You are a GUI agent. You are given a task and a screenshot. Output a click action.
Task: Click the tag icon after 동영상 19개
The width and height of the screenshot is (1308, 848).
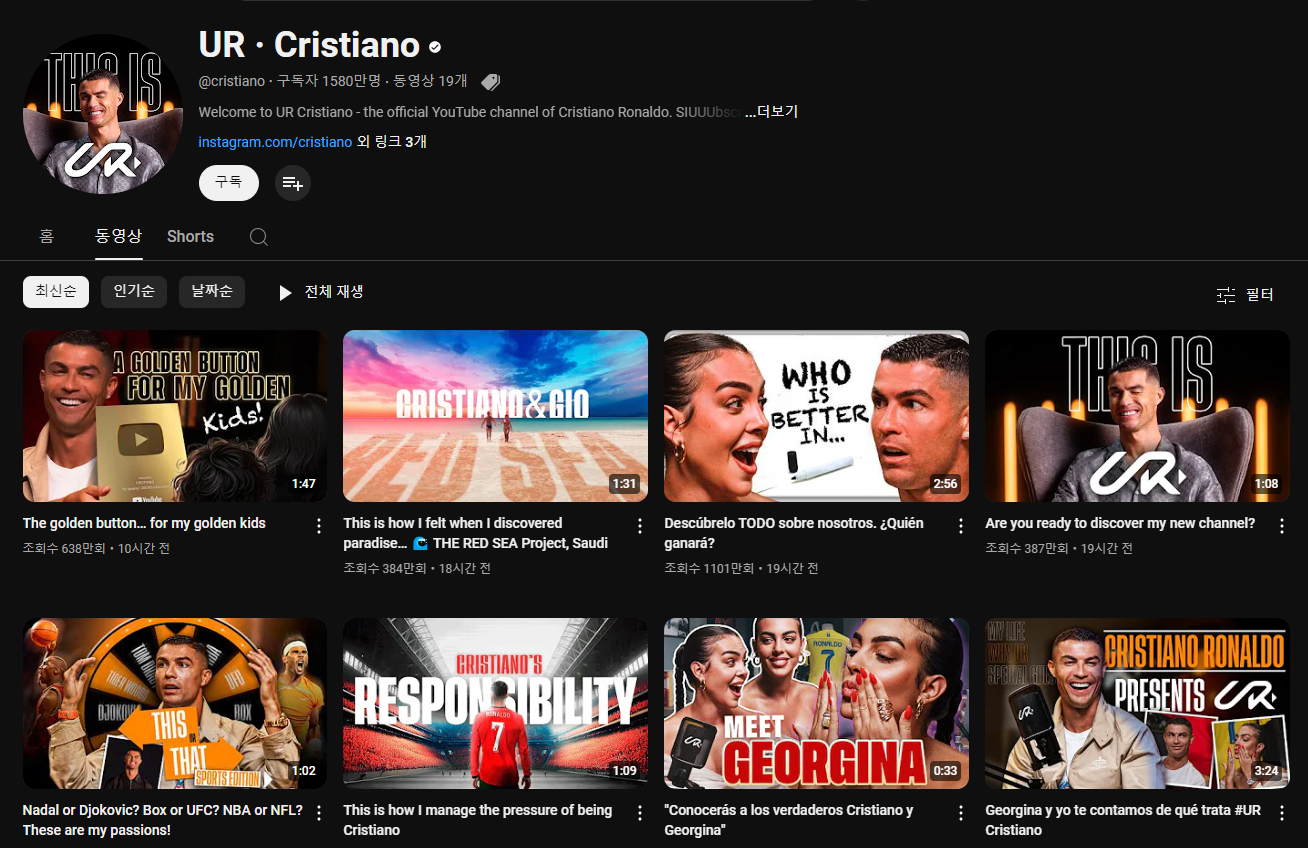click(490, 82)
